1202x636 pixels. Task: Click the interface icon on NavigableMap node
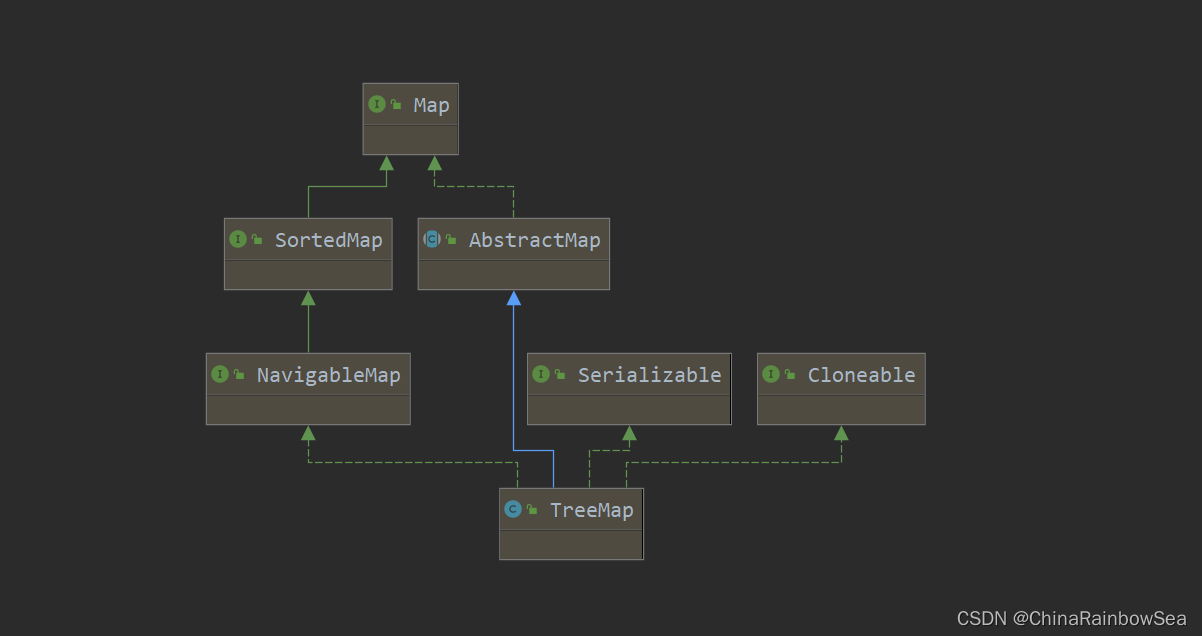220,374
